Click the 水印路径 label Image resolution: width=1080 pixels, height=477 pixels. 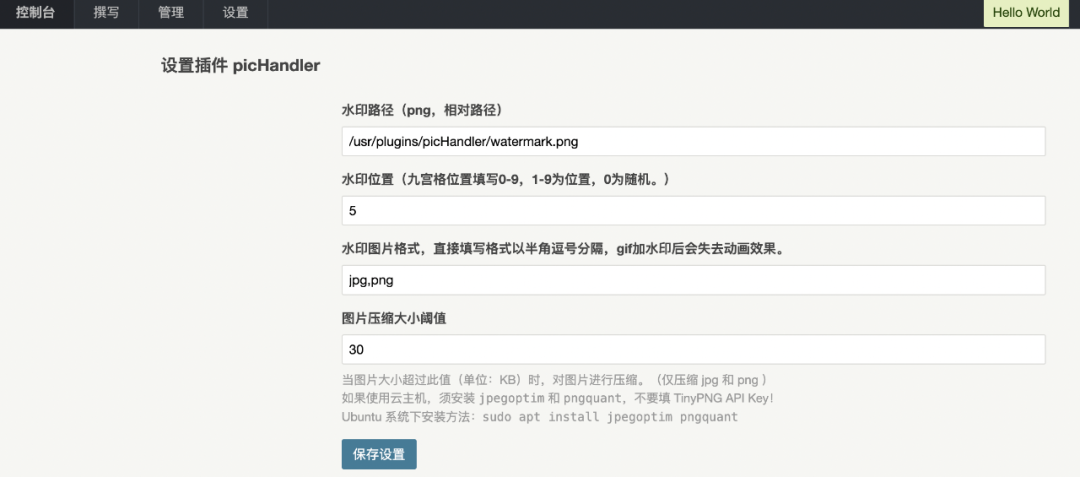point(422,110)
